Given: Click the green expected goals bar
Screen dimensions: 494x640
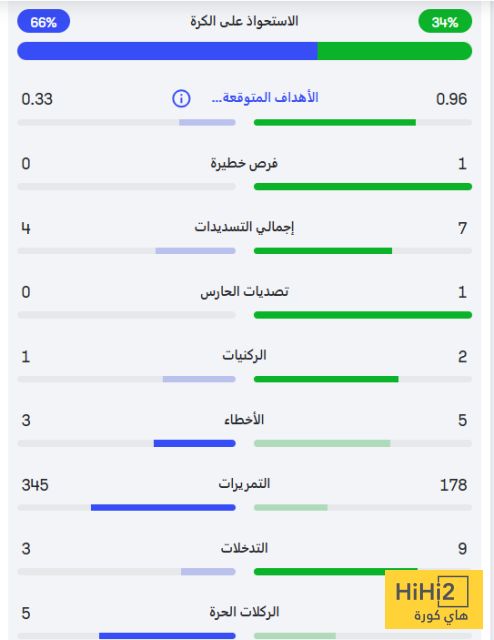Looking at the screenshot, I should [335, 122].
